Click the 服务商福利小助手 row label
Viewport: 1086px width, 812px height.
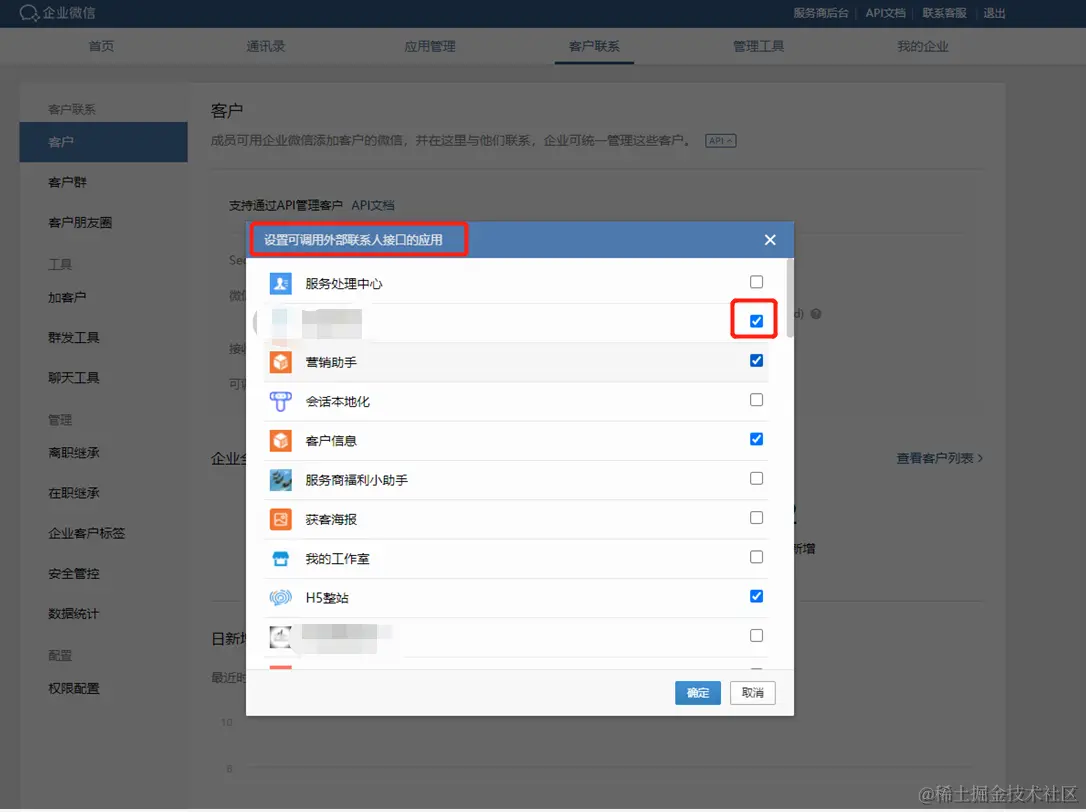[357, 479]
